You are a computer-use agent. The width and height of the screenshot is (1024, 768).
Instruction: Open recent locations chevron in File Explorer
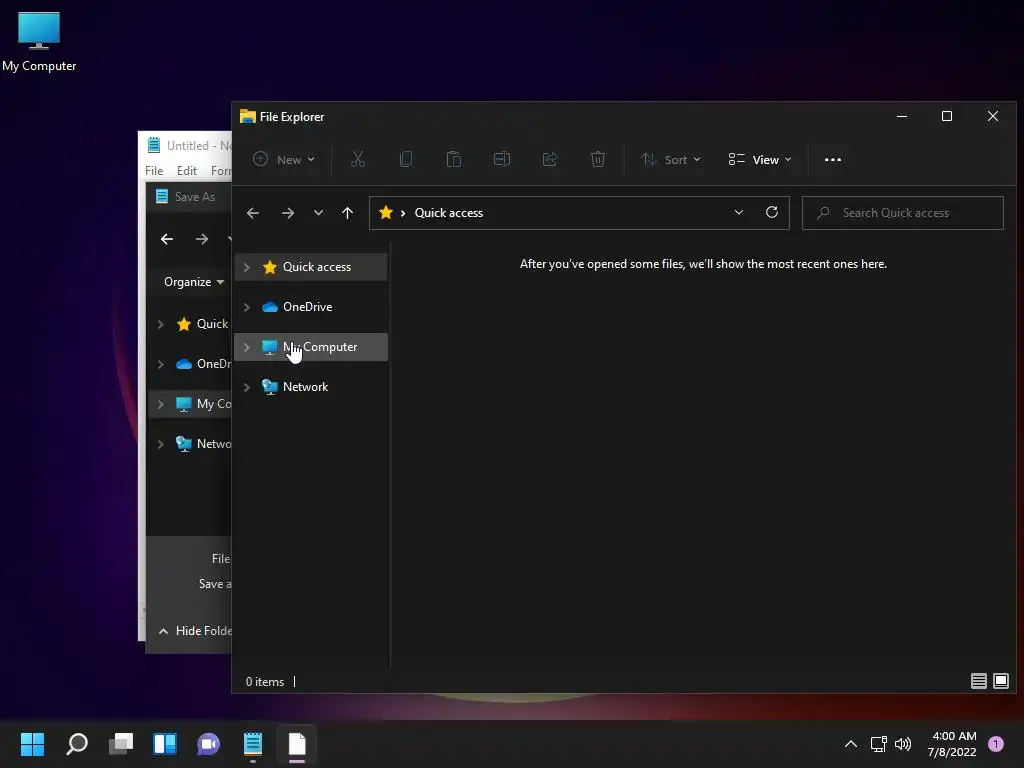coord(318,213)
